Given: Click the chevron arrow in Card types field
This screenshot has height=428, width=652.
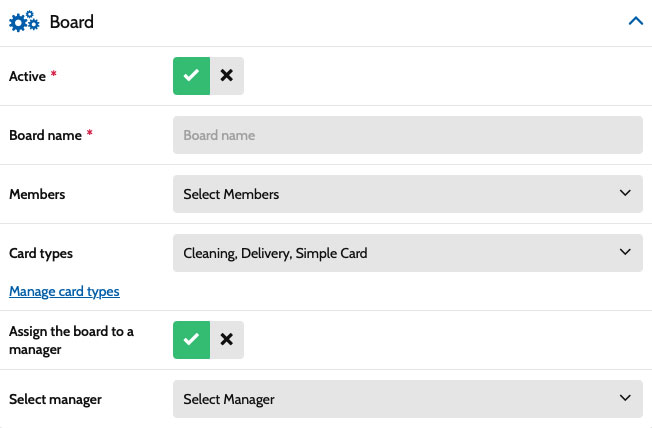Looking at the screenshot, I should [x=625, y=253].
